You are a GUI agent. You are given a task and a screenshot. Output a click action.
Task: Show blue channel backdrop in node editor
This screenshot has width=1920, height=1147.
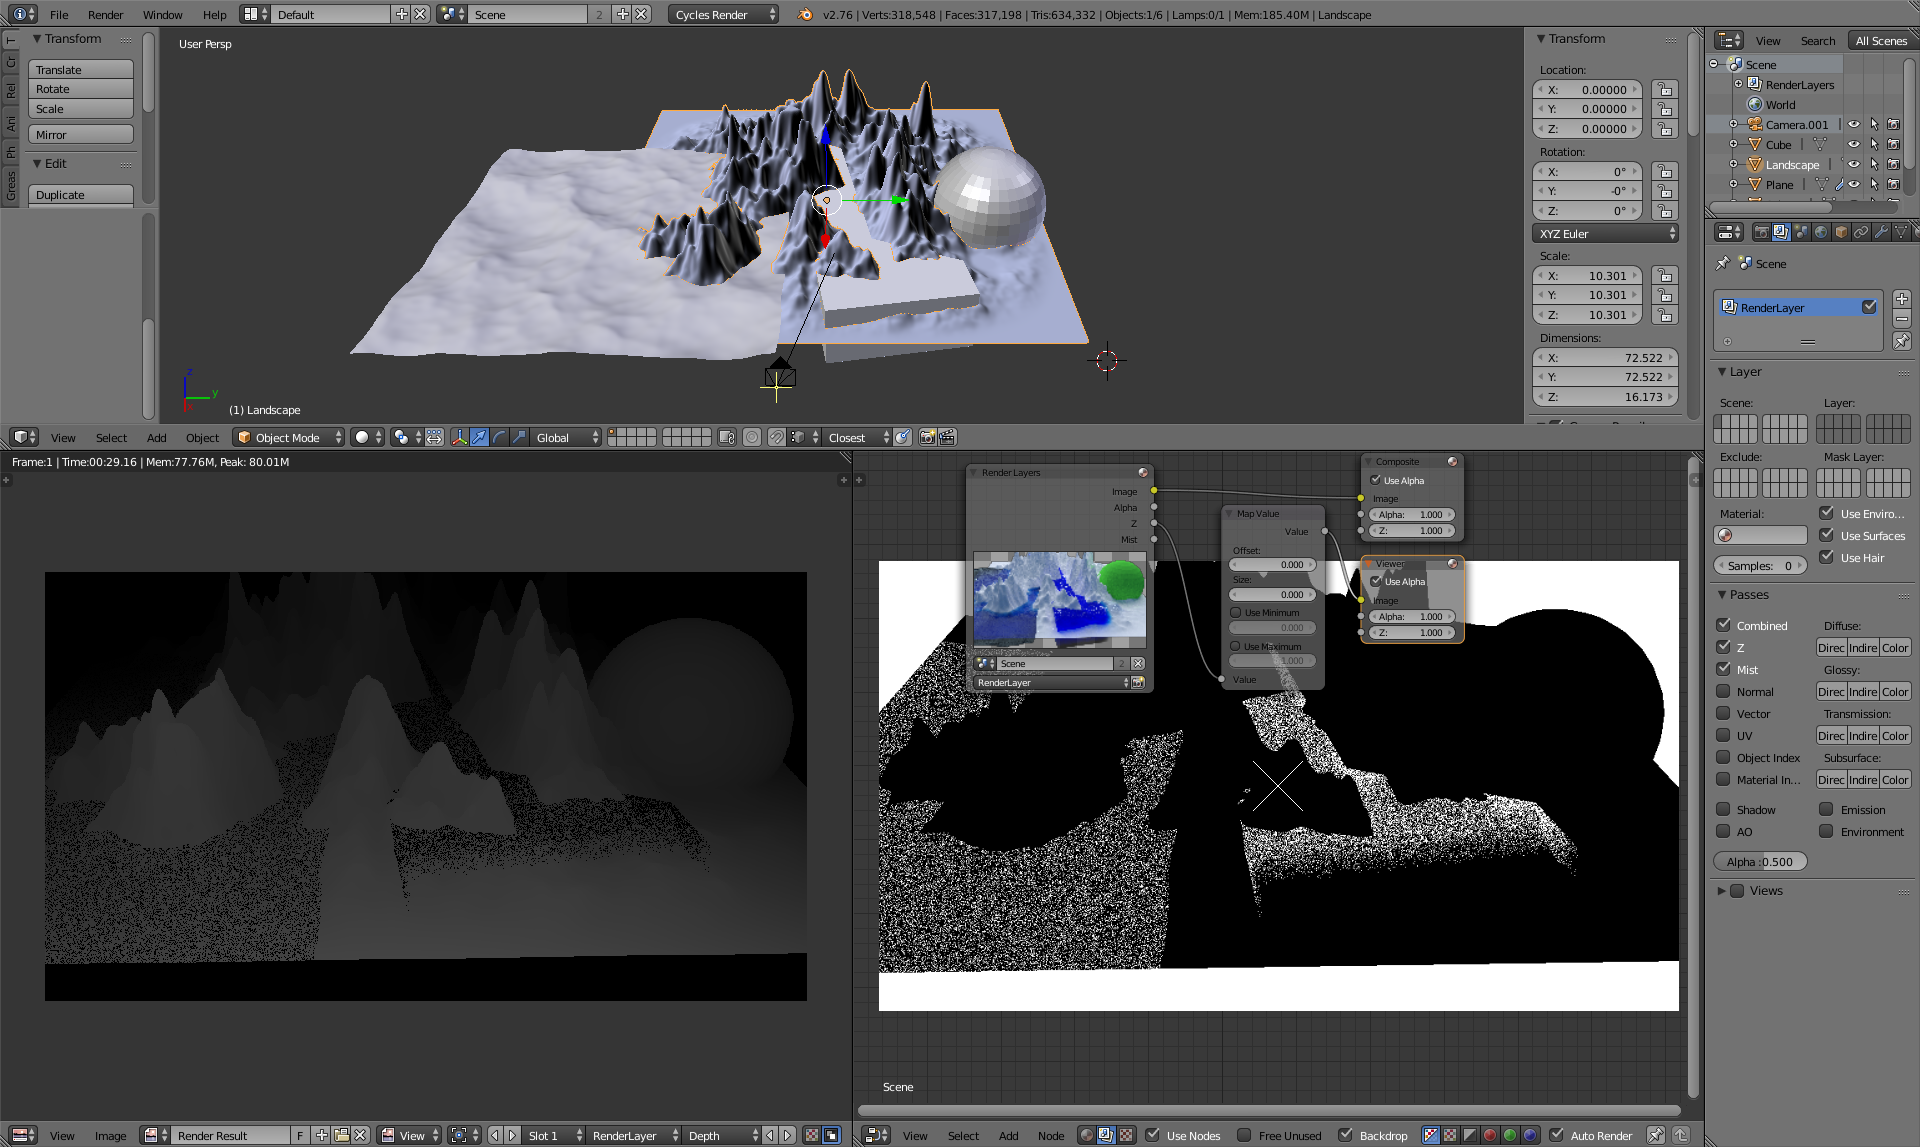[1530, 1135]
